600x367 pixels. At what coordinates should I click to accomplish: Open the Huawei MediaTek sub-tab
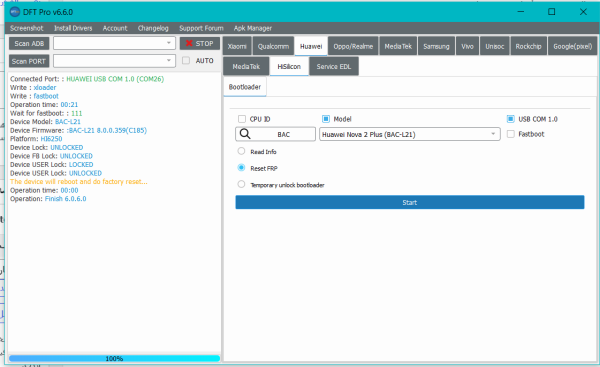(x=246, y=66)
